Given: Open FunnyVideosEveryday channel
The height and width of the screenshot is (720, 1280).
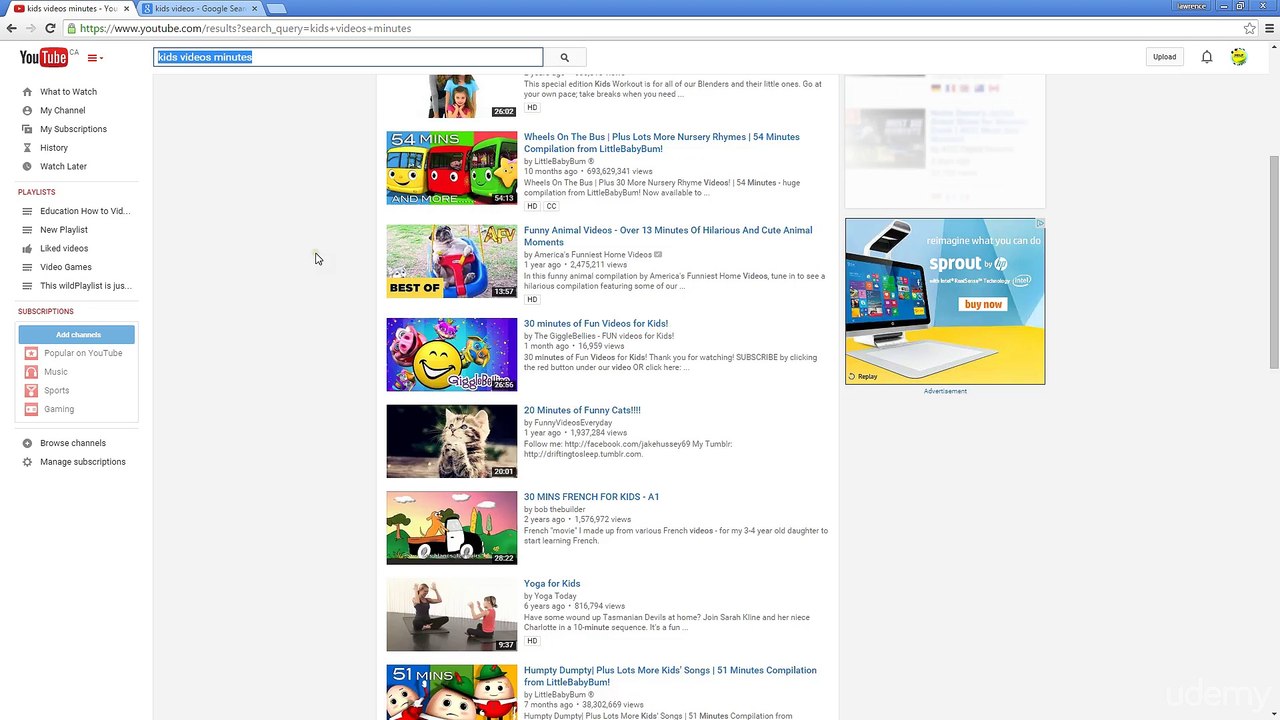Looking at the screenshot, I should [x=573, y=423].
